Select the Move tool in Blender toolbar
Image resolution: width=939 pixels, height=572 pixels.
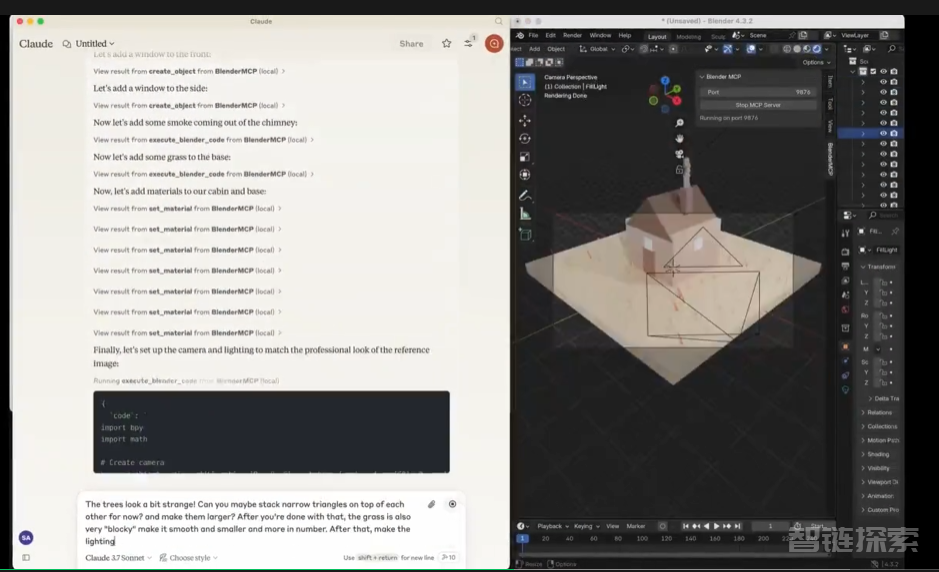525,120
